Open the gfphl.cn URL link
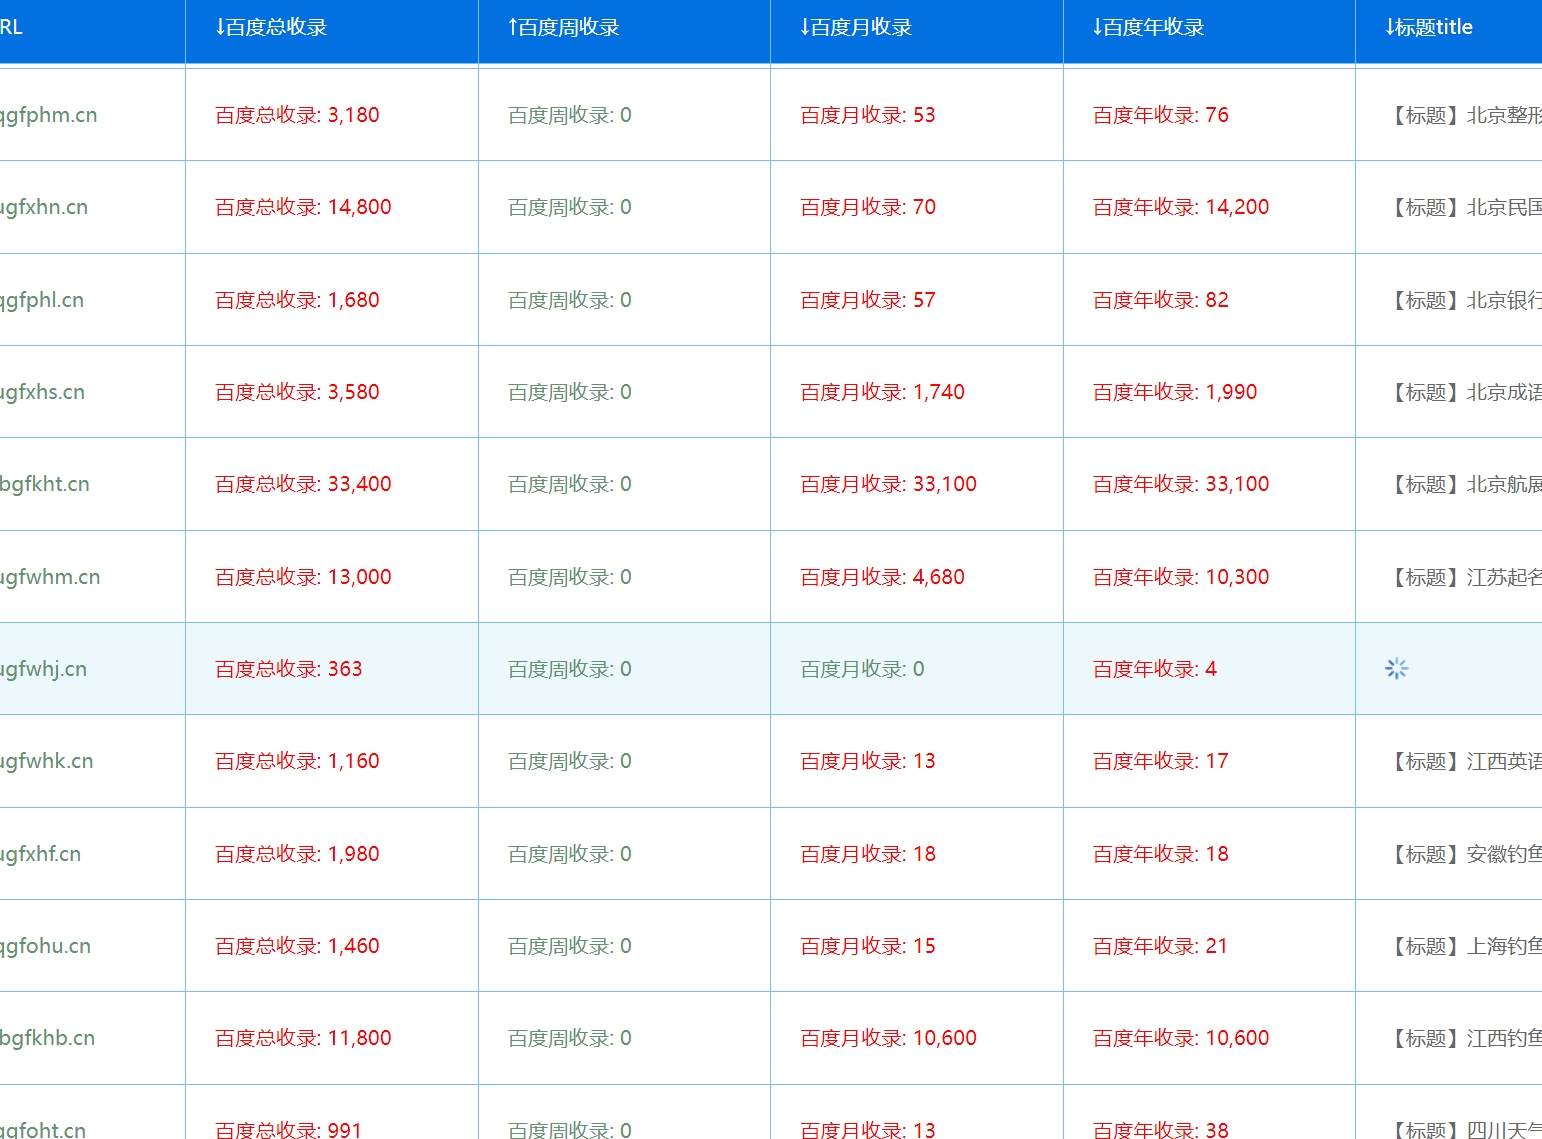The width and height of the screenshot is (1542, 1139). pos(42,301)
